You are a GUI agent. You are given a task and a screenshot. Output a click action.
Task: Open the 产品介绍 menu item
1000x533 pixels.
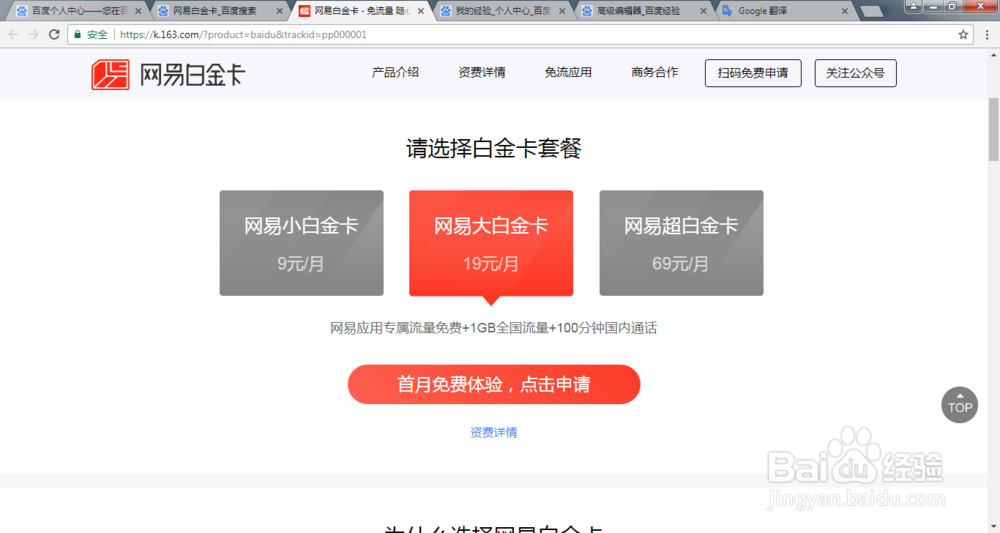pos(395,72)
